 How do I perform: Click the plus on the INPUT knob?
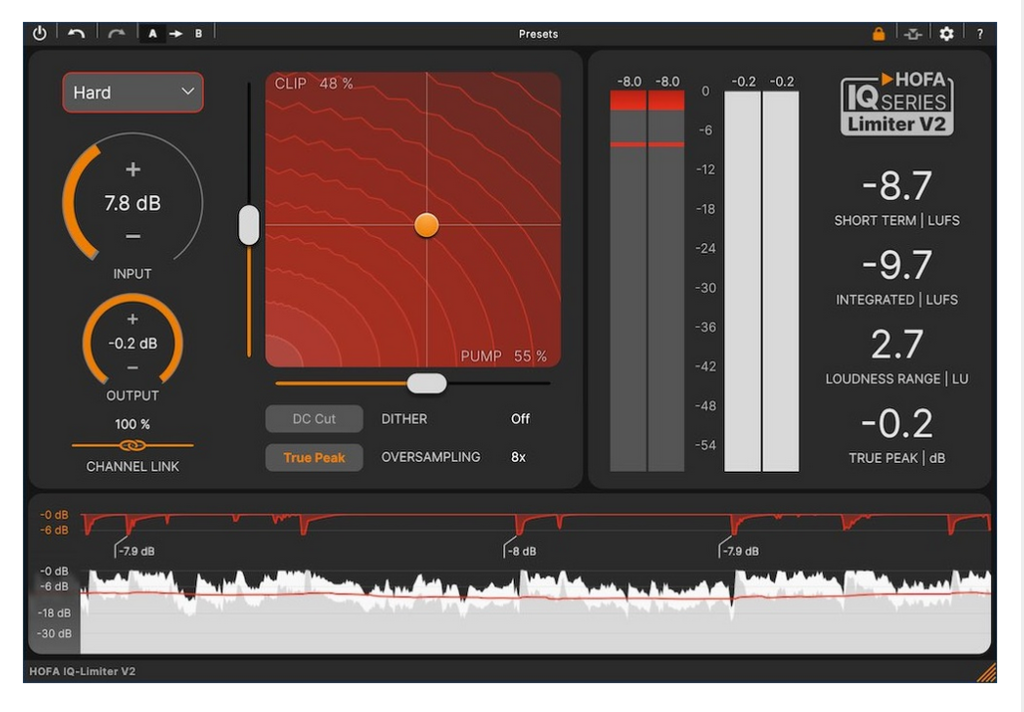[x=133, y=169]
